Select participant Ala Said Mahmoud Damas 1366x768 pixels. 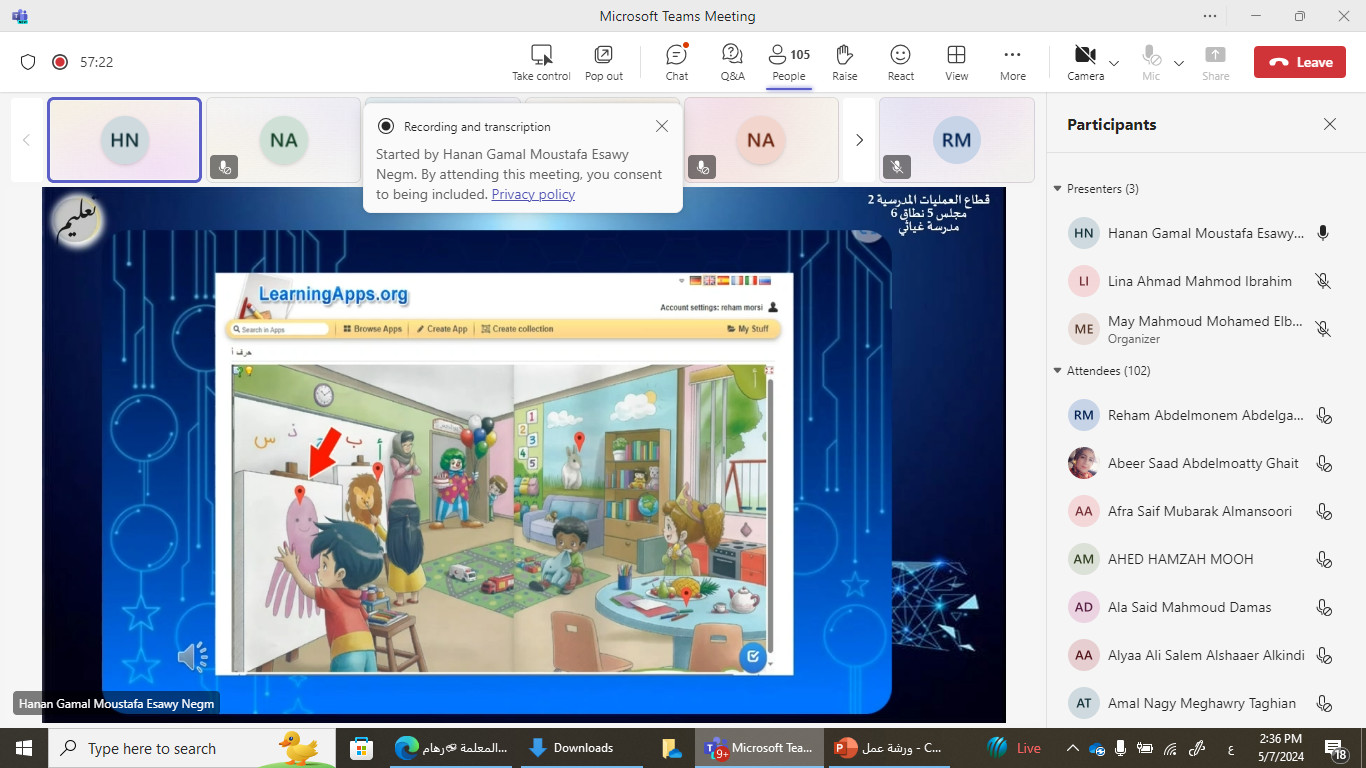(1200, 607)
